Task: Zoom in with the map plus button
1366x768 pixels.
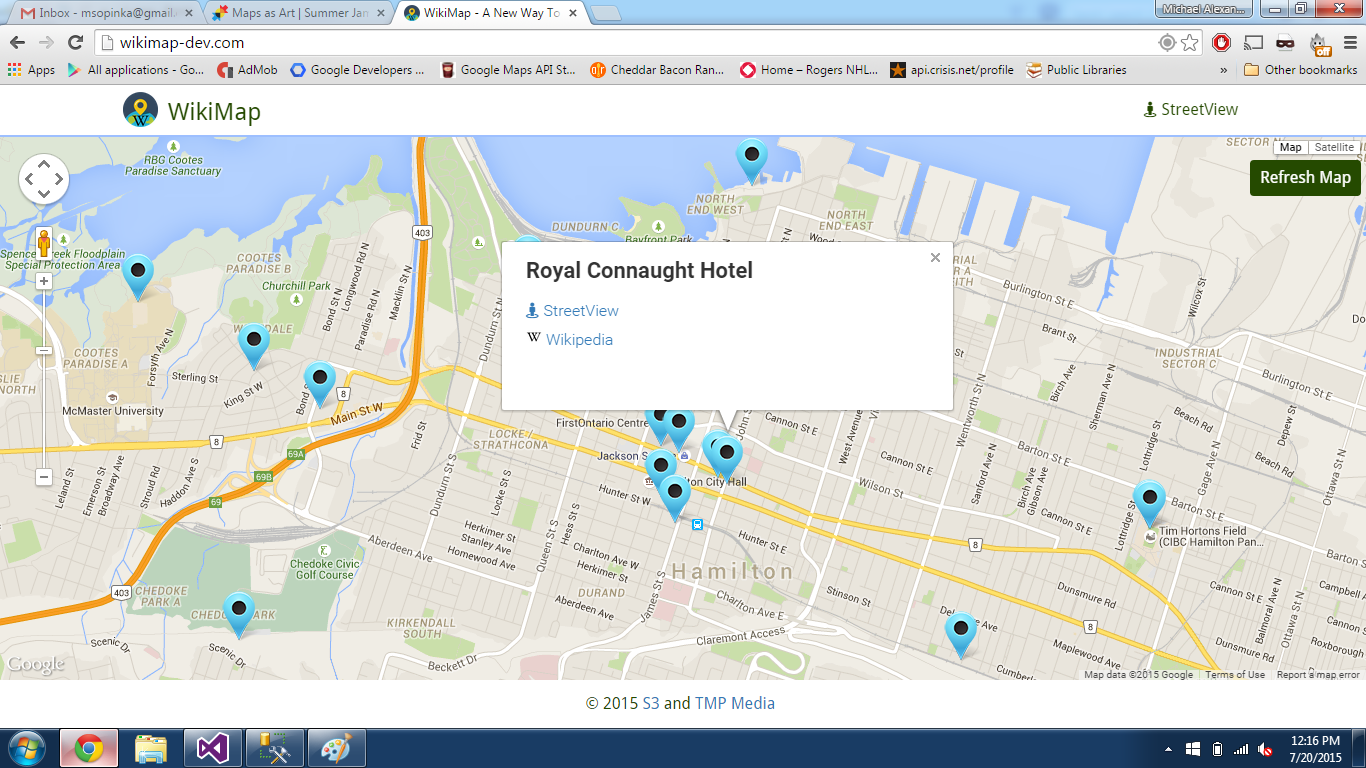Action: [x=44, y=281]
